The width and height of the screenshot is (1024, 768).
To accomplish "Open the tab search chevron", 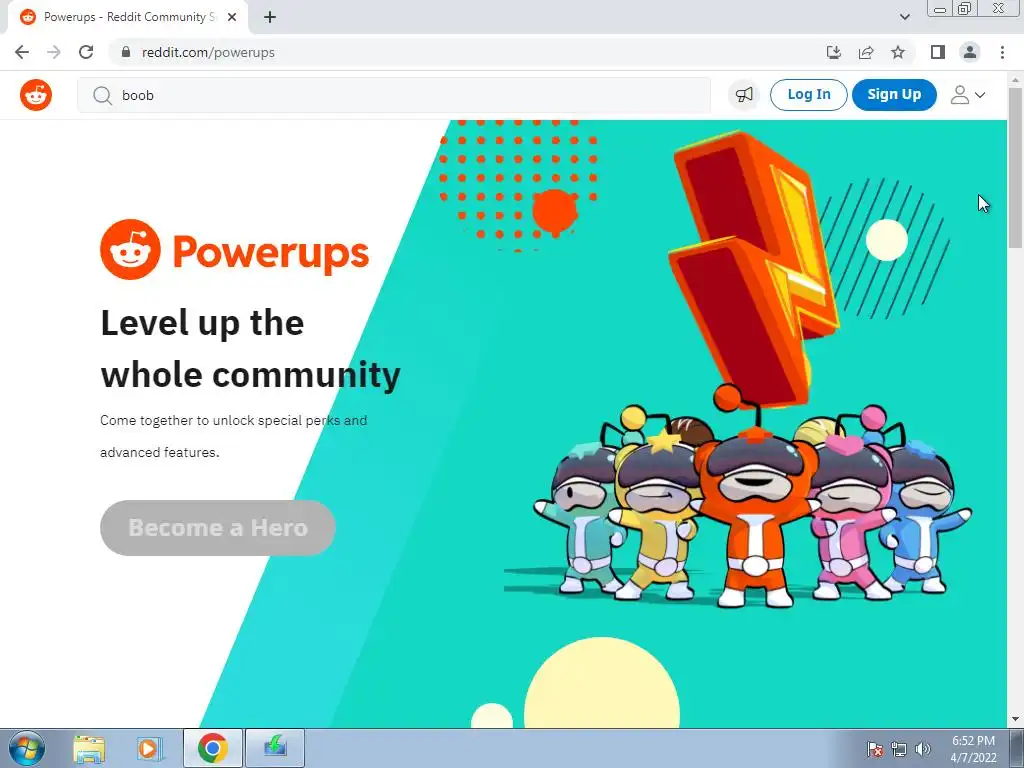I will [x=904, y=17].
